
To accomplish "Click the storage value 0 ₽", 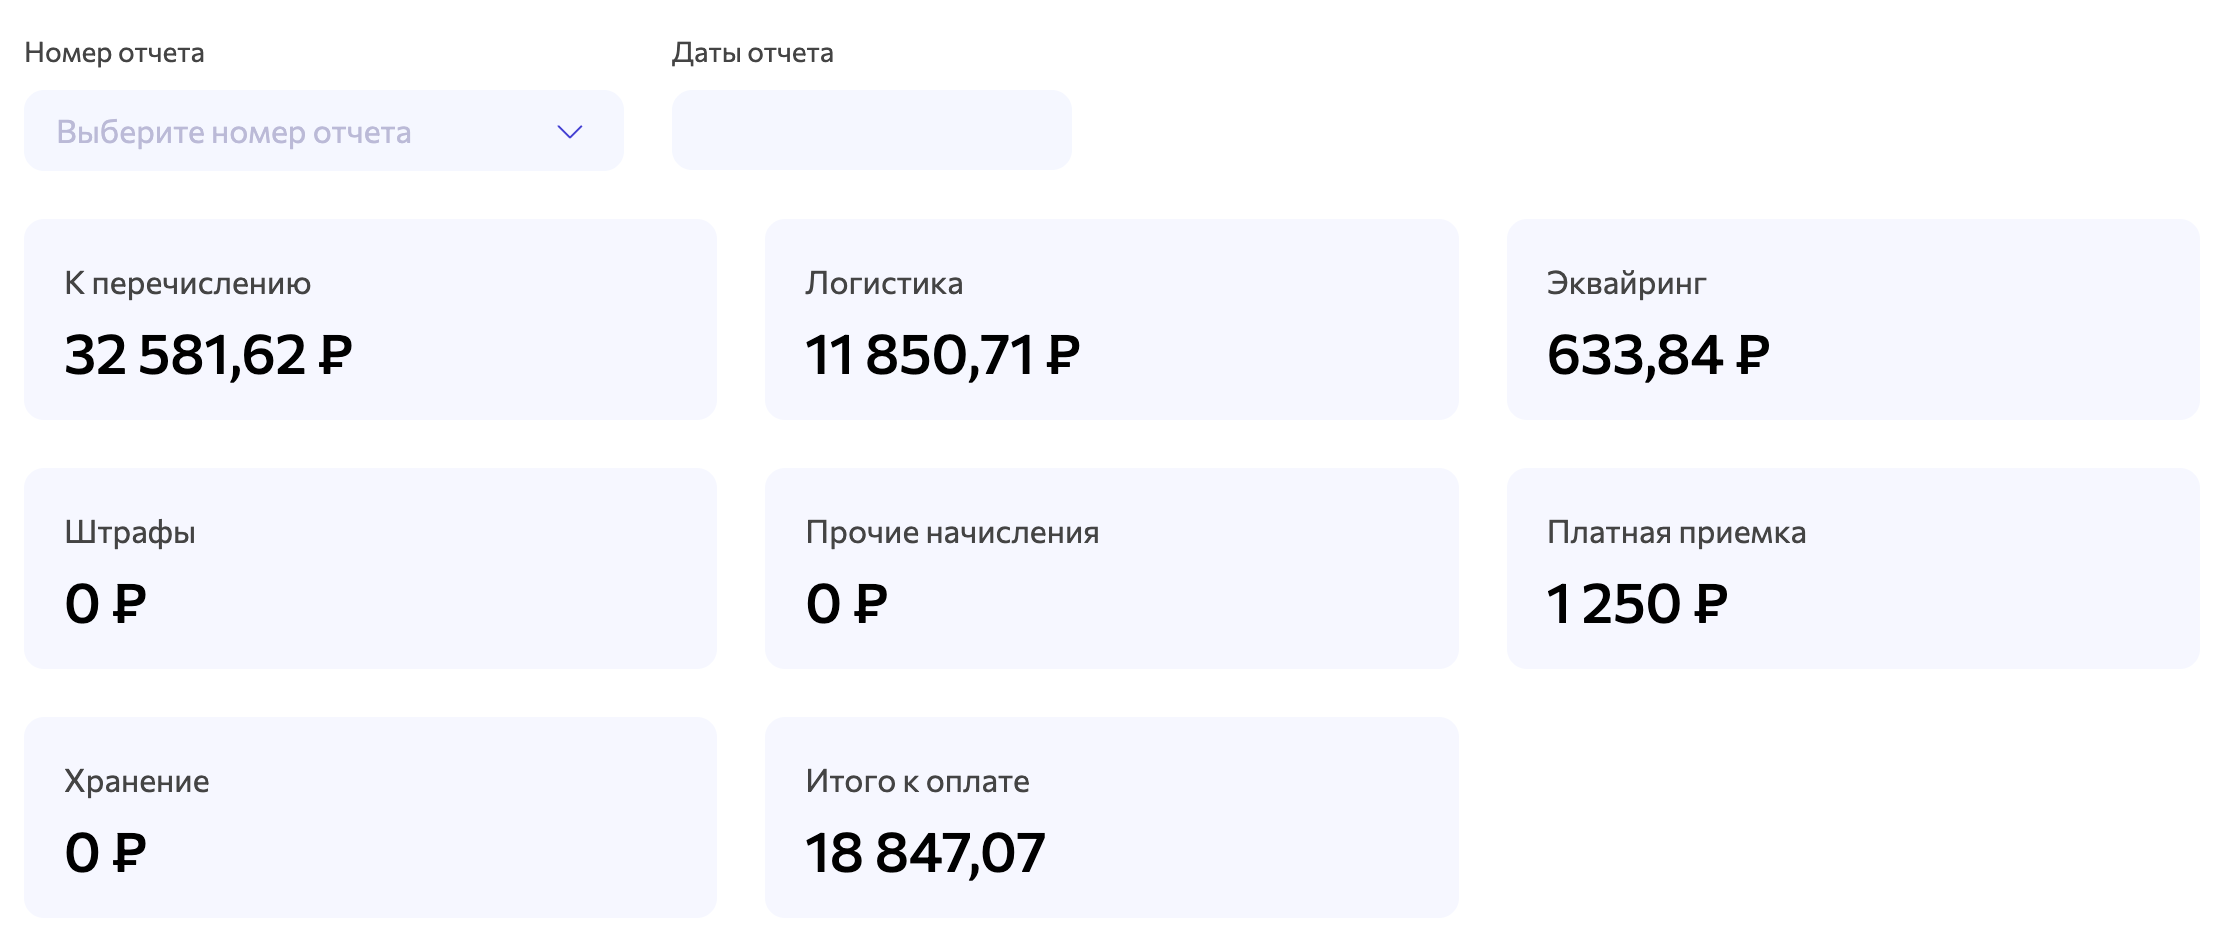I will 105,851.
